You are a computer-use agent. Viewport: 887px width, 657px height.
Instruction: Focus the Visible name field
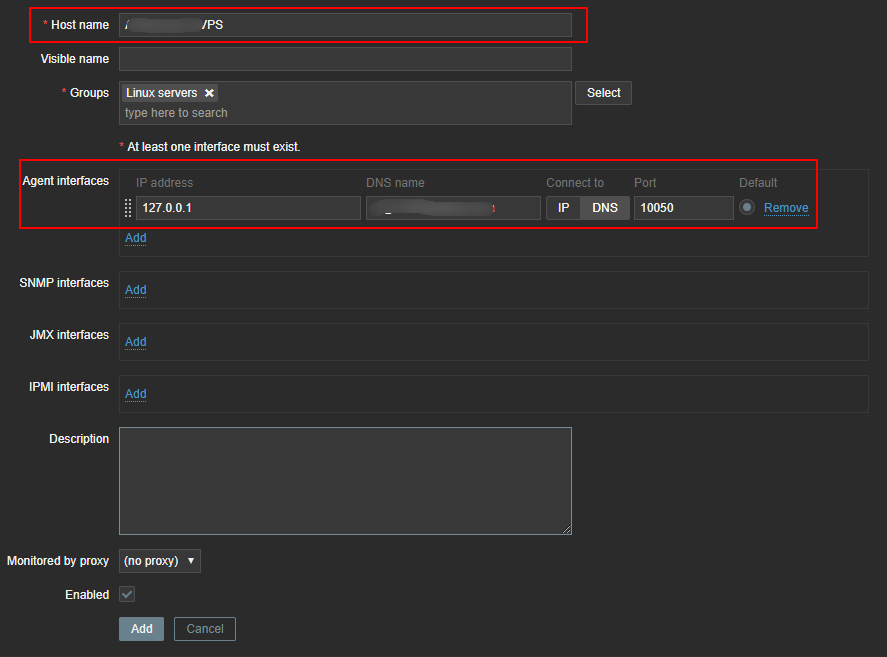pos(345,59)
